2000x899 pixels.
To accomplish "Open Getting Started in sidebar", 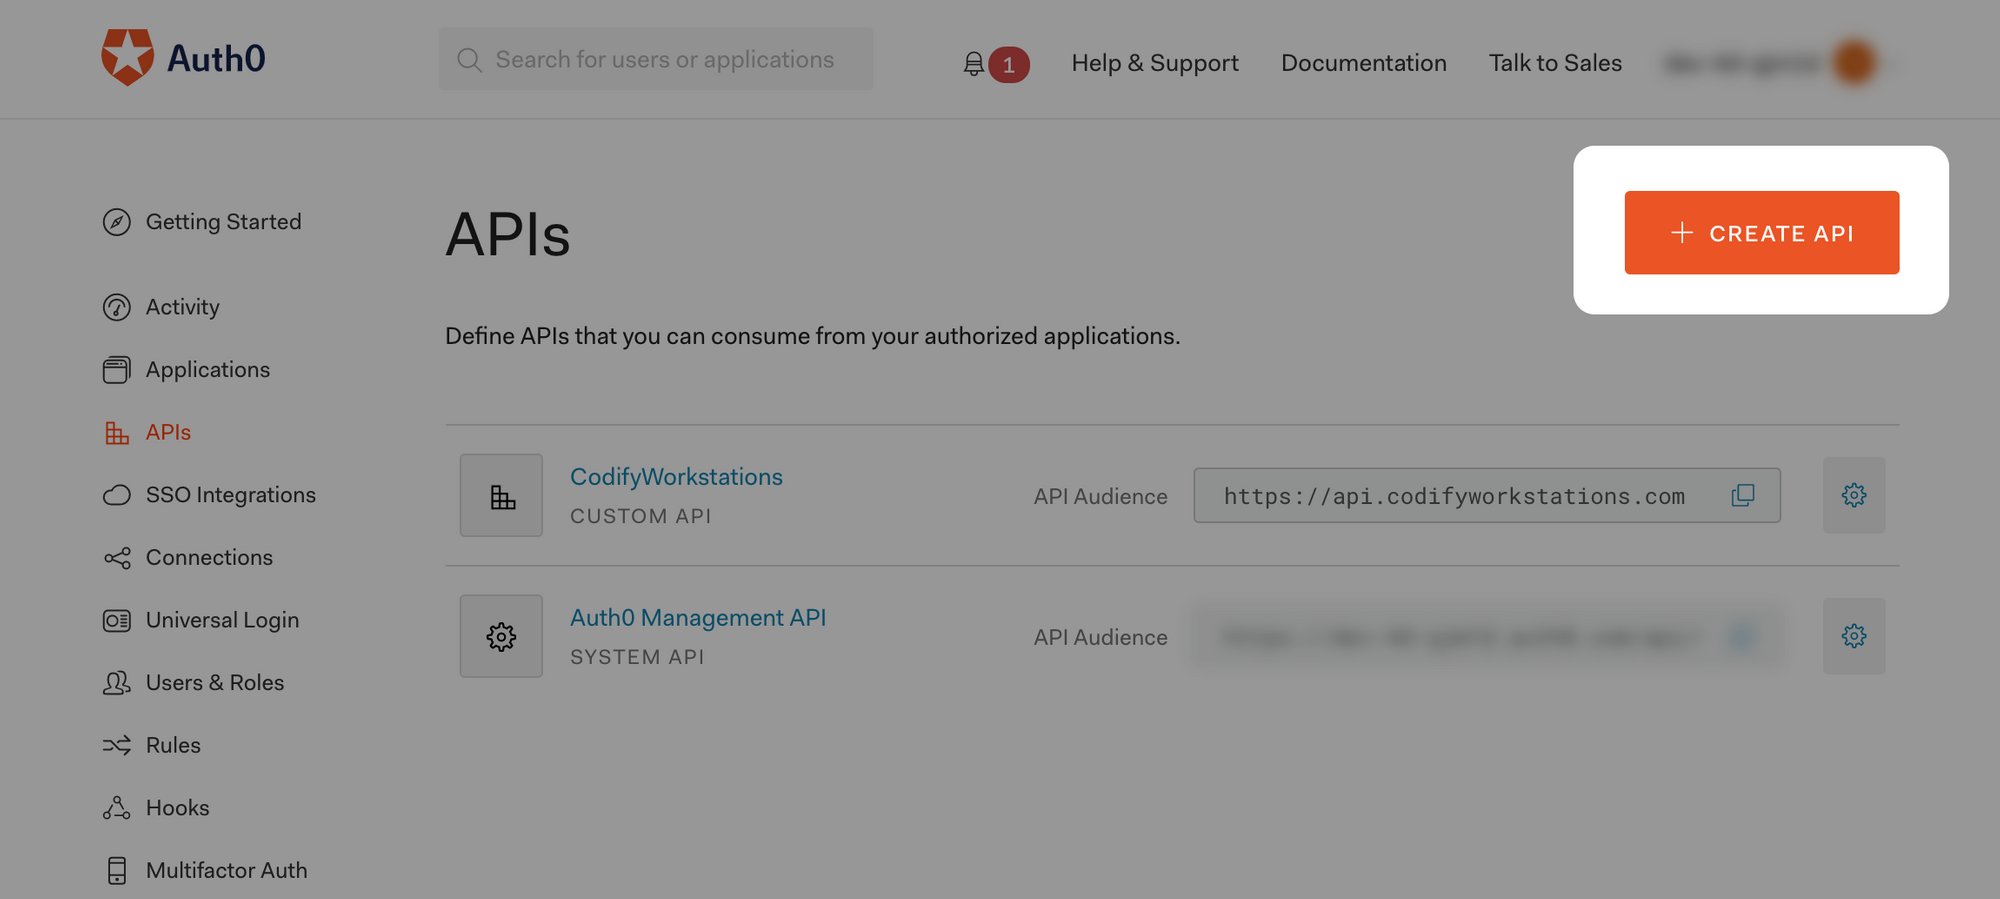I will coord(224,222).
